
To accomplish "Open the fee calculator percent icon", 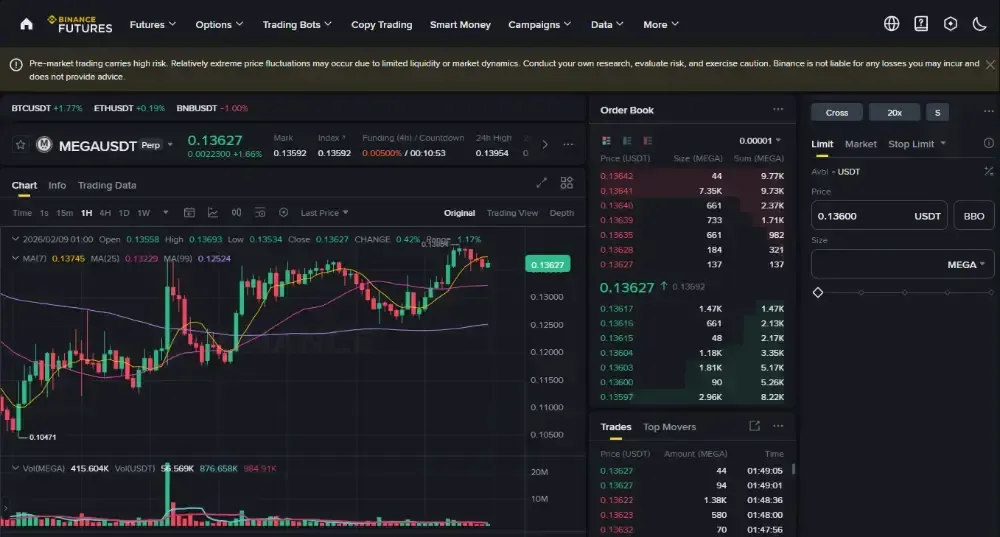I will click(989, 171).
